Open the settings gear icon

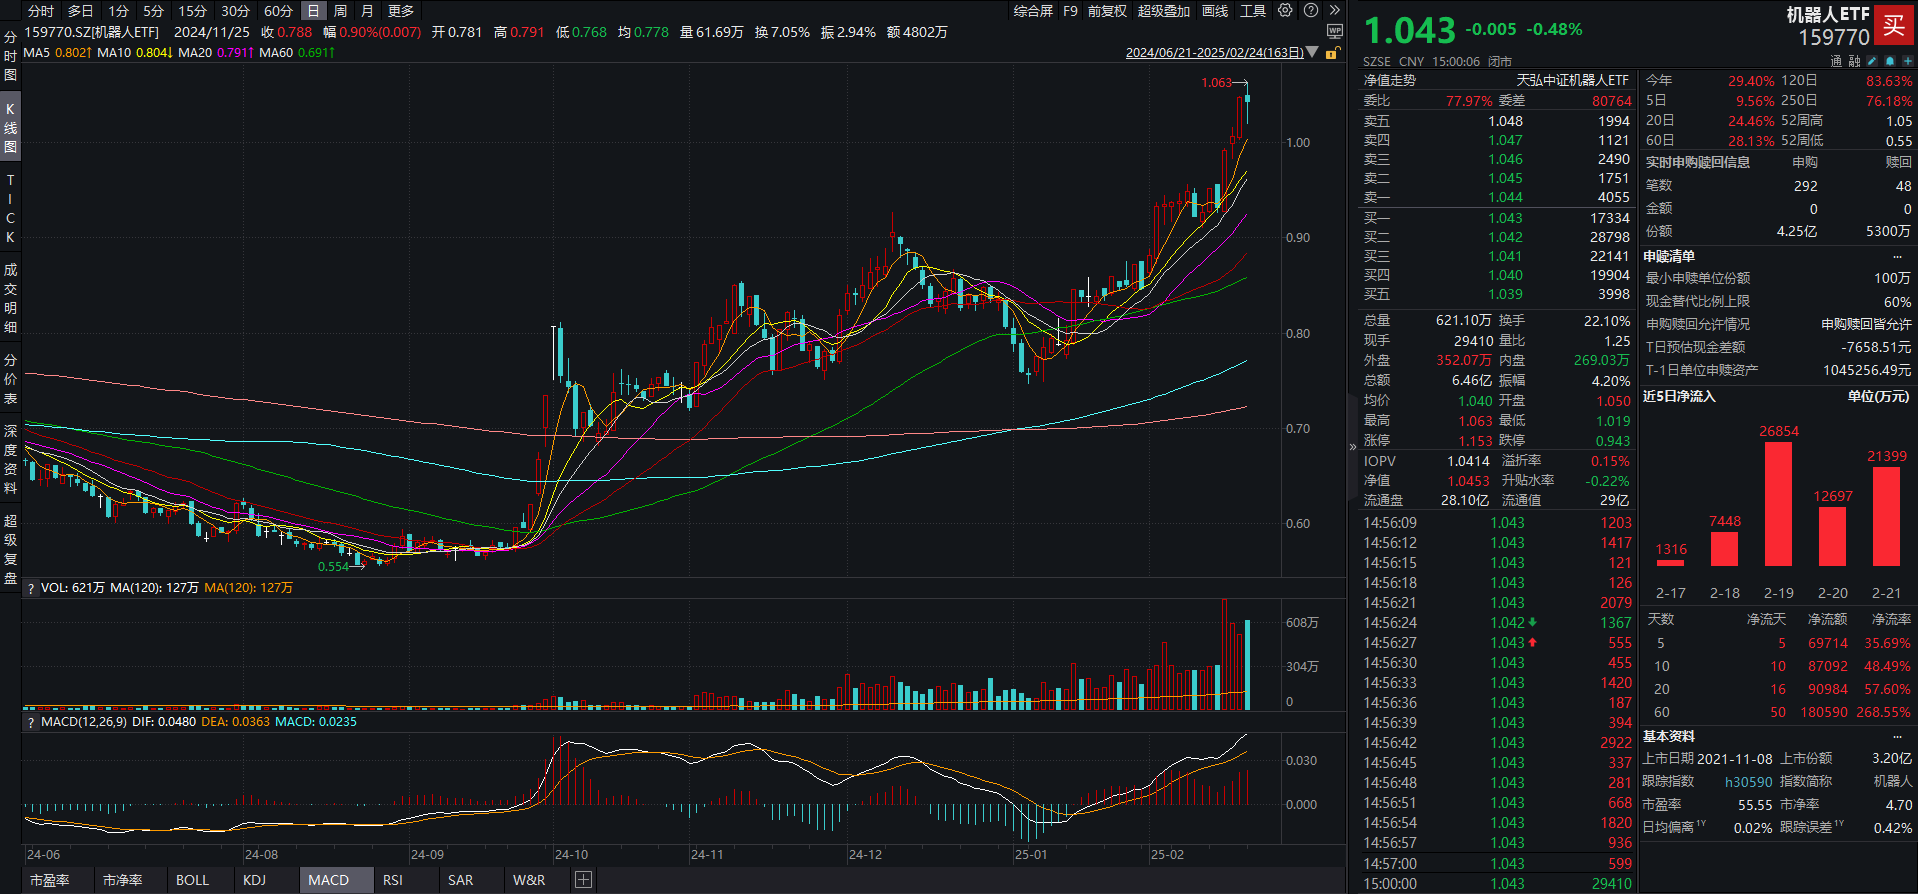1285,11
